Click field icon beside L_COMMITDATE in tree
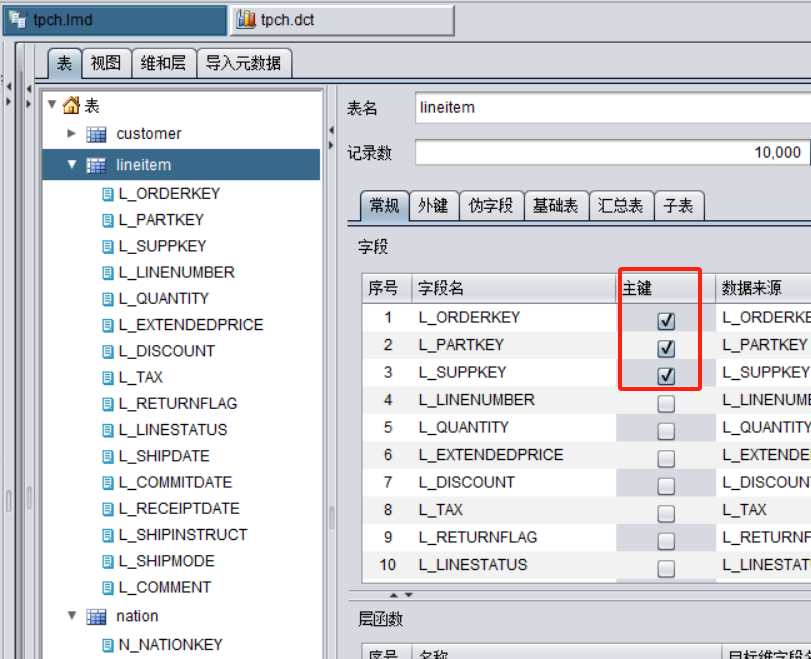 pyautogui.click(x=108, y=484)
